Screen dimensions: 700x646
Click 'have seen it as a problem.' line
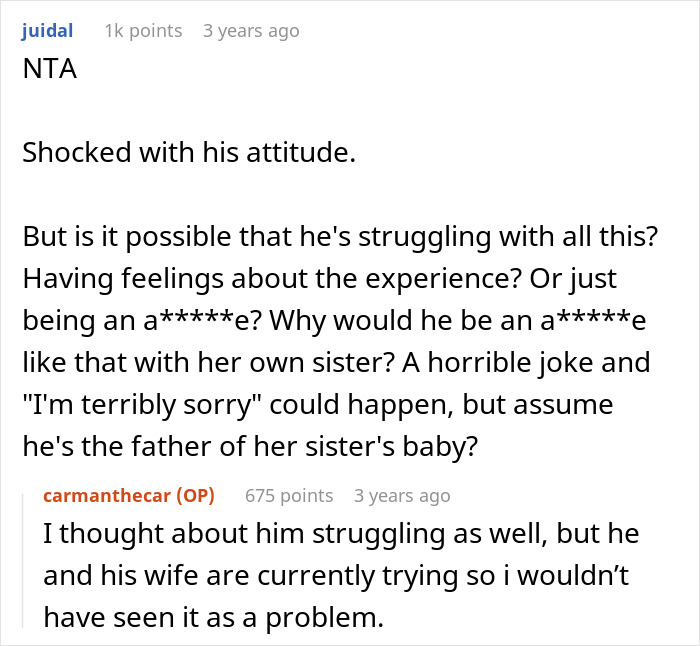pyautogui.click(x=213, y=618)
